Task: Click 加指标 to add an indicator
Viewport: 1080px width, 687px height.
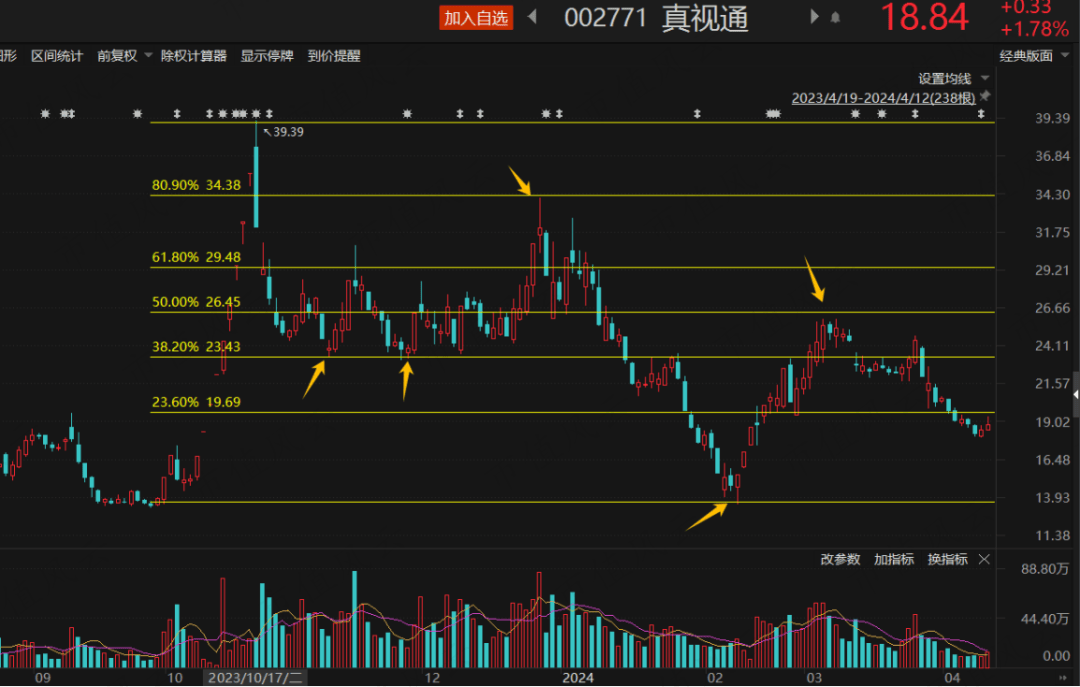Action: pos(894,559)
